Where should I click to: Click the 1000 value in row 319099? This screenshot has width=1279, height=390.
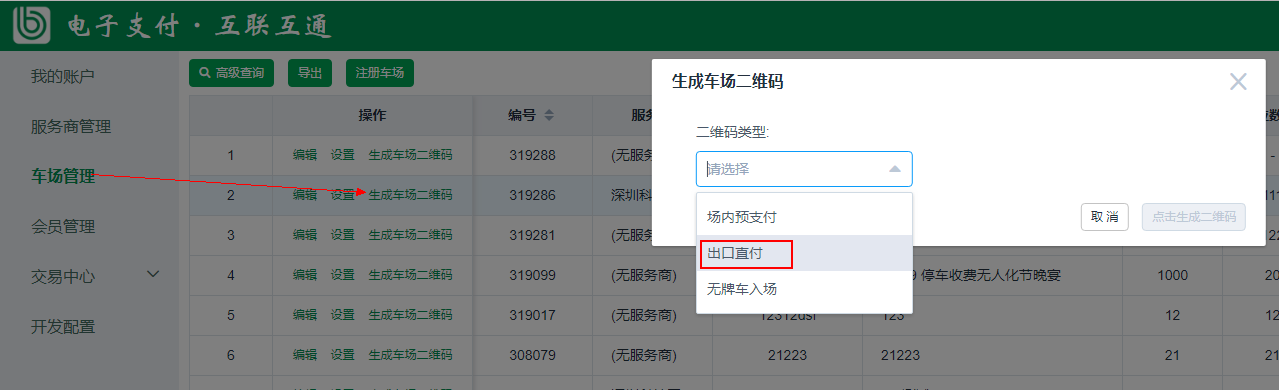tap(1172, 275)
